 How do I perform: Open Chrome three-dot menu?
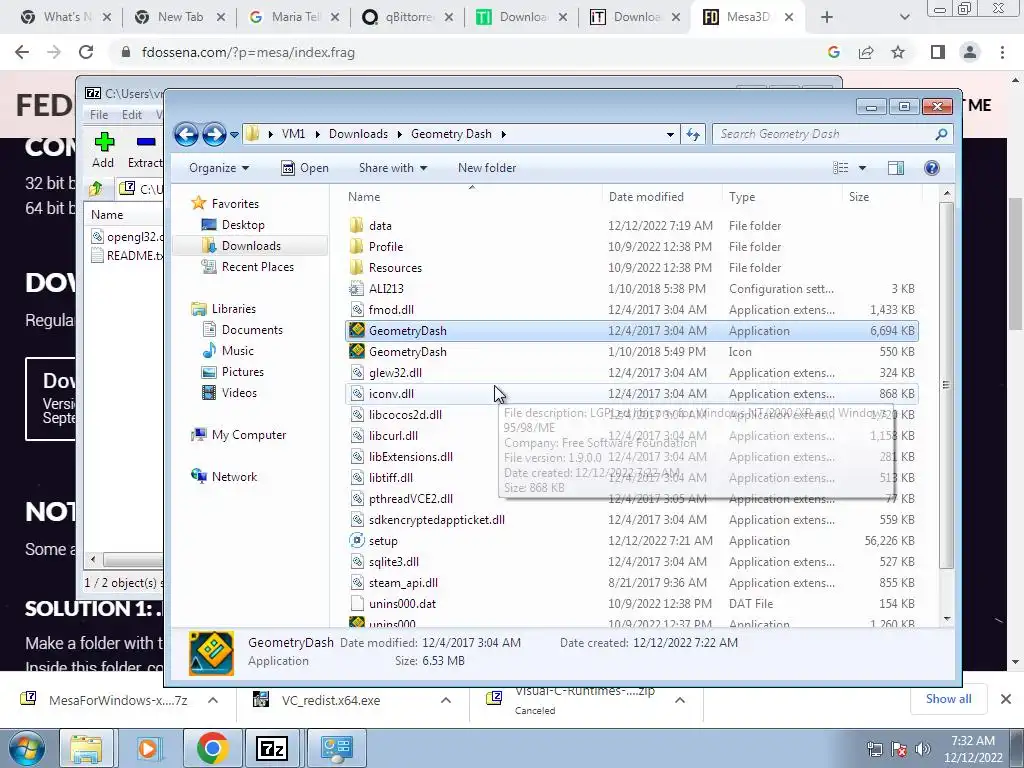[x=1002, y=52]
